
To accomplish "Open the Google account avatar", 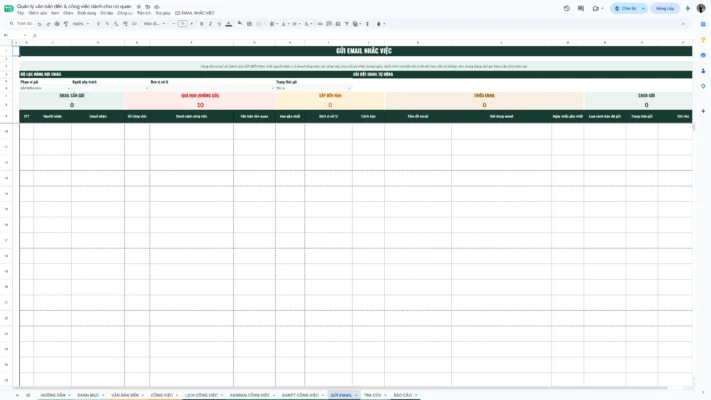I will coord(701,8).
